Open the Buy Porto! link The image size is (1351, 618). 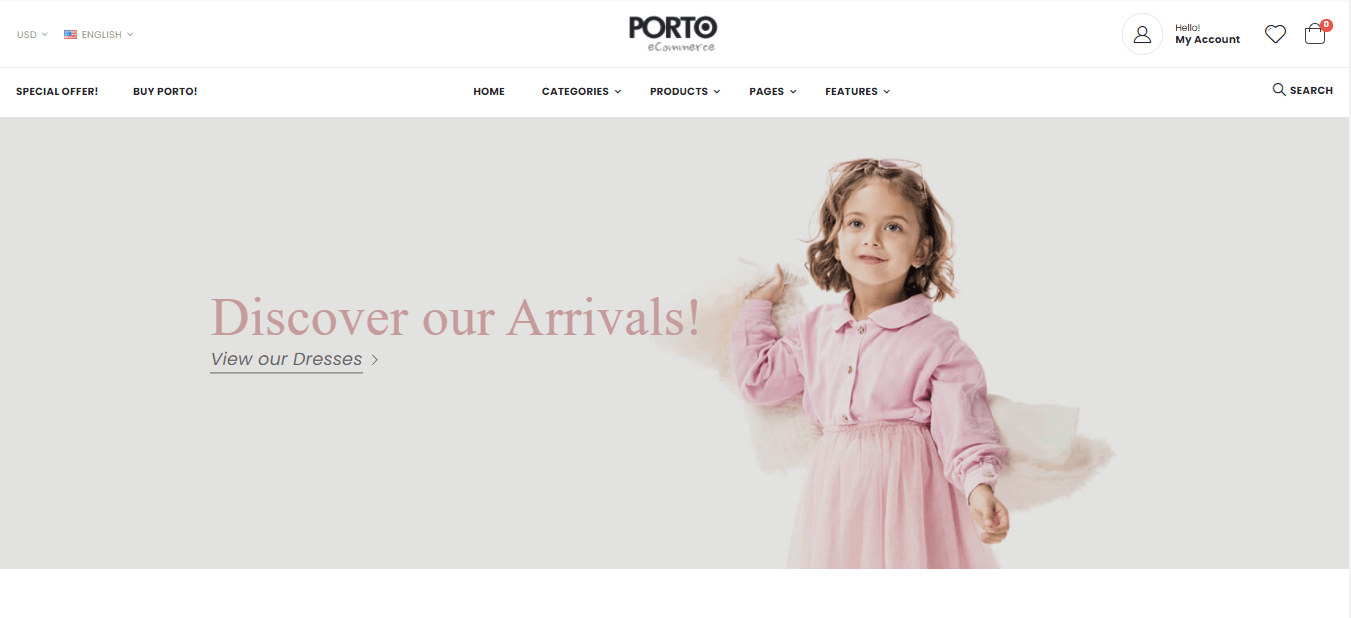click(x=165, y=91)
